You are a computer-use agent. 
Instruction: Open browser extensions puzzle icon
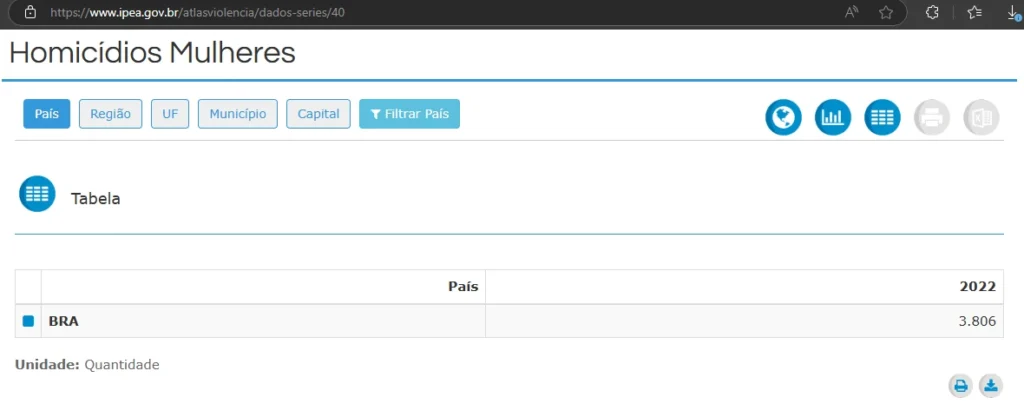coord(932,13)
